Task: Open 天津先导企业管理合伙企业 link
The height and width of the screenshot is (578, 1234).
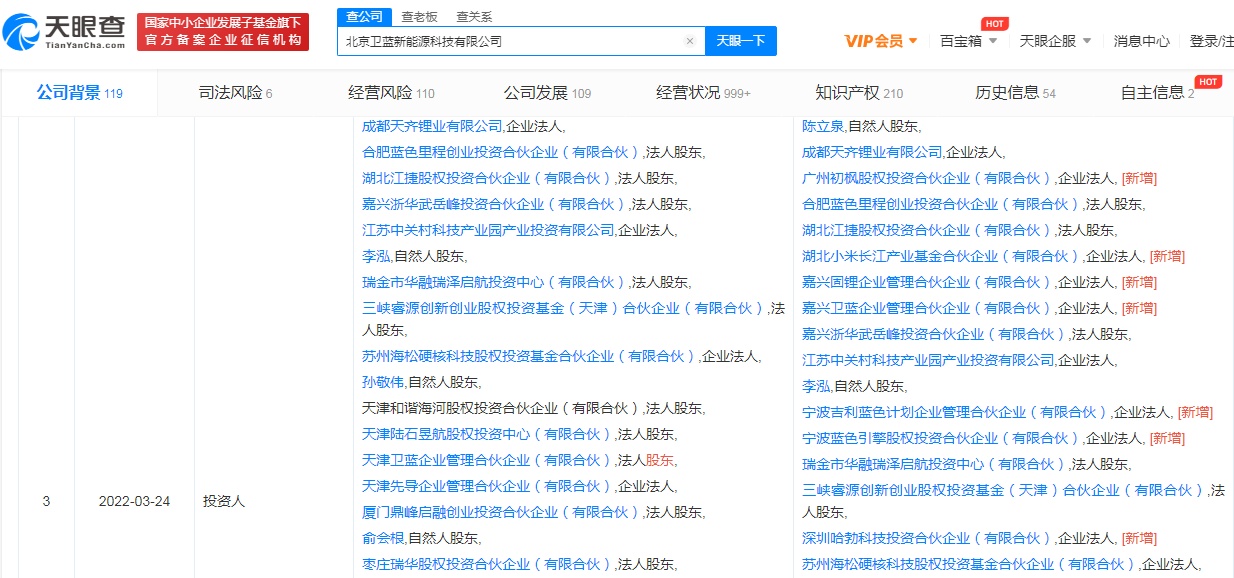Action: [488, 486]
